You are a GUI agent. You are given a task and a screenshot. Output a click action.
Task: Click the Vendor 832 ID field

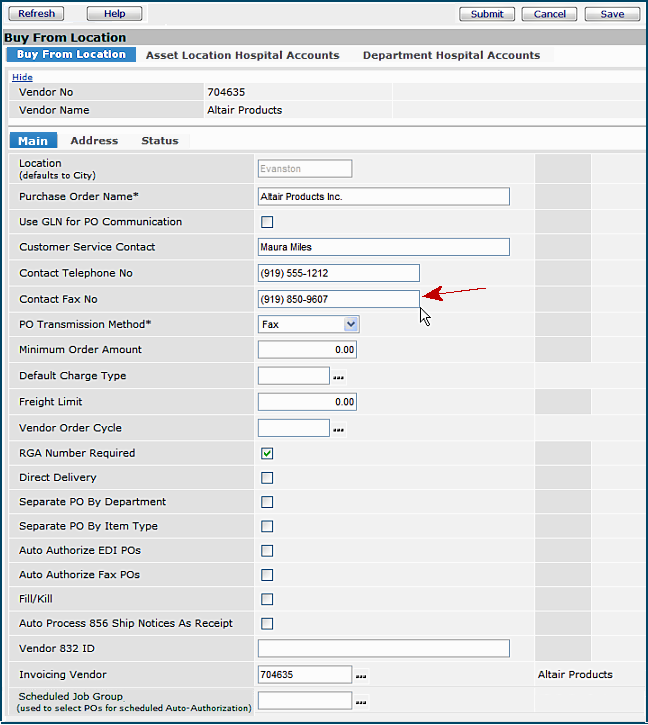tap(383, 649)
